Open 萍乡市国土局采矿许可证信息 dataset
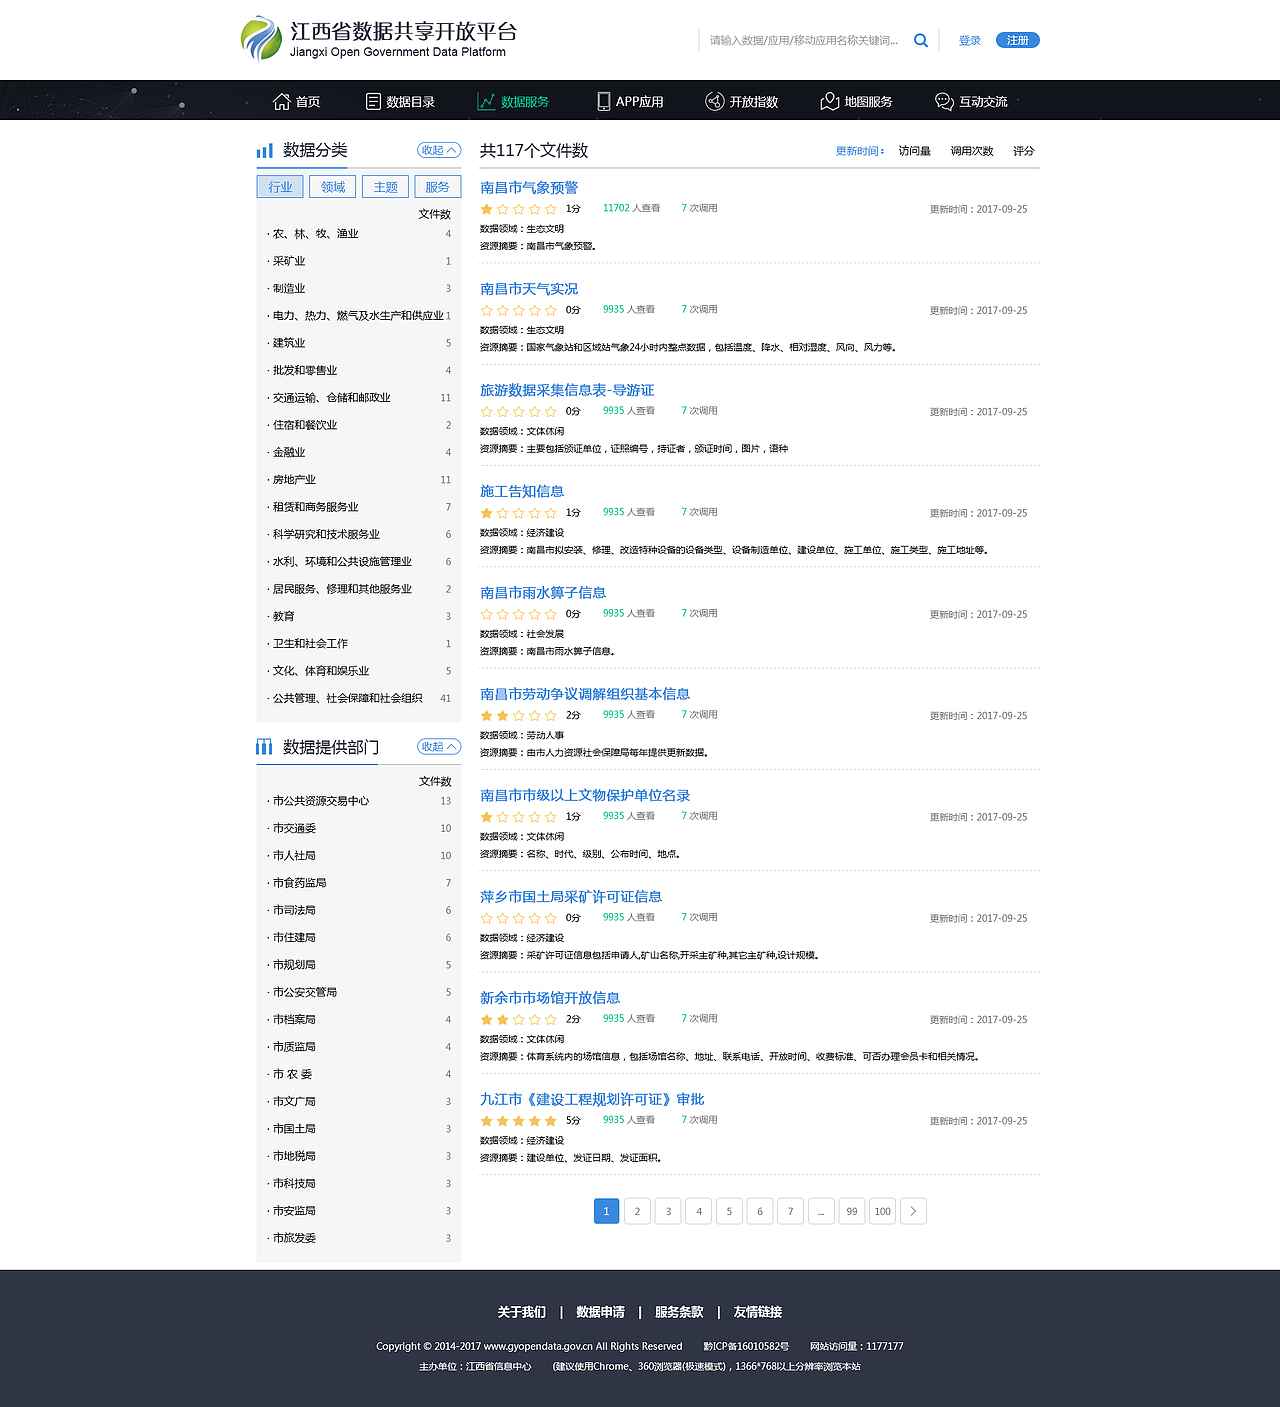1280x1407 pixels. point(571,897)
